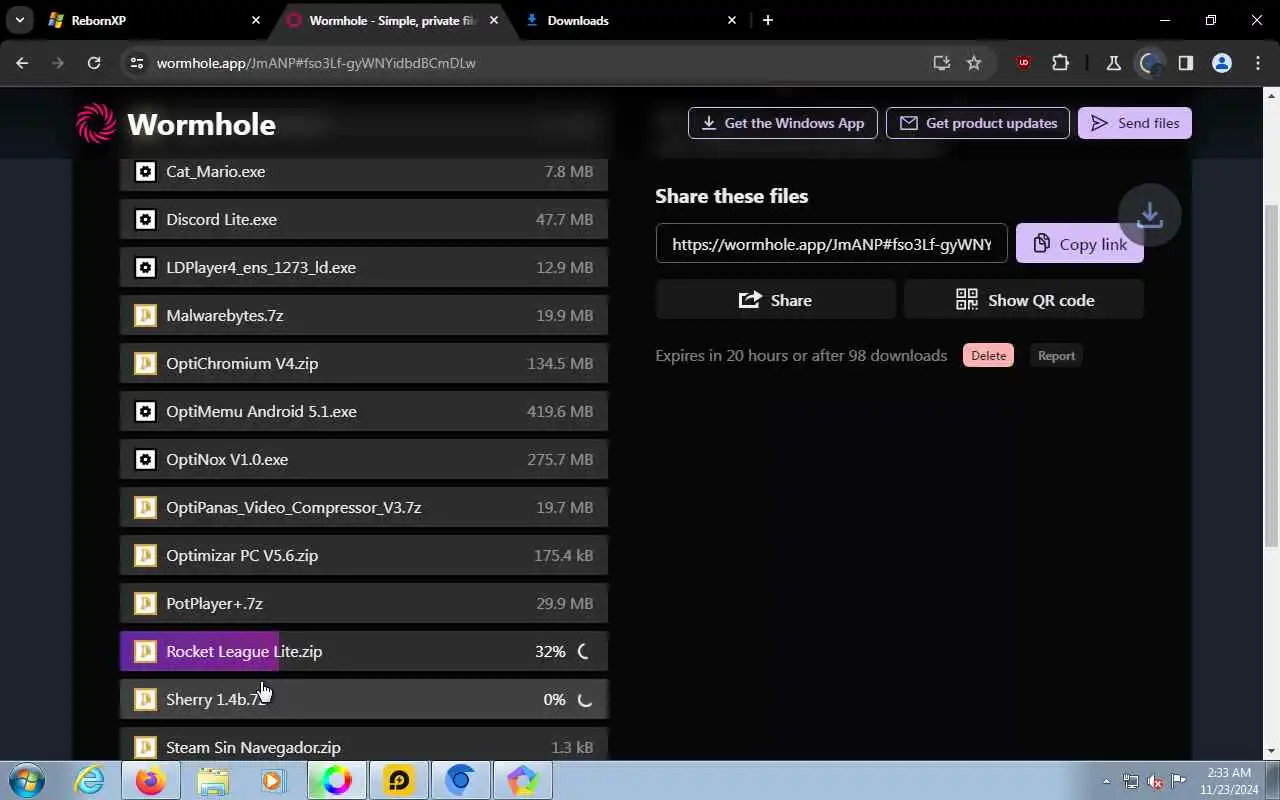The width and height of the screenshot is (1280, 800).
Task: Open the colorful ring app in taskbar
Action: pos(337,780)
